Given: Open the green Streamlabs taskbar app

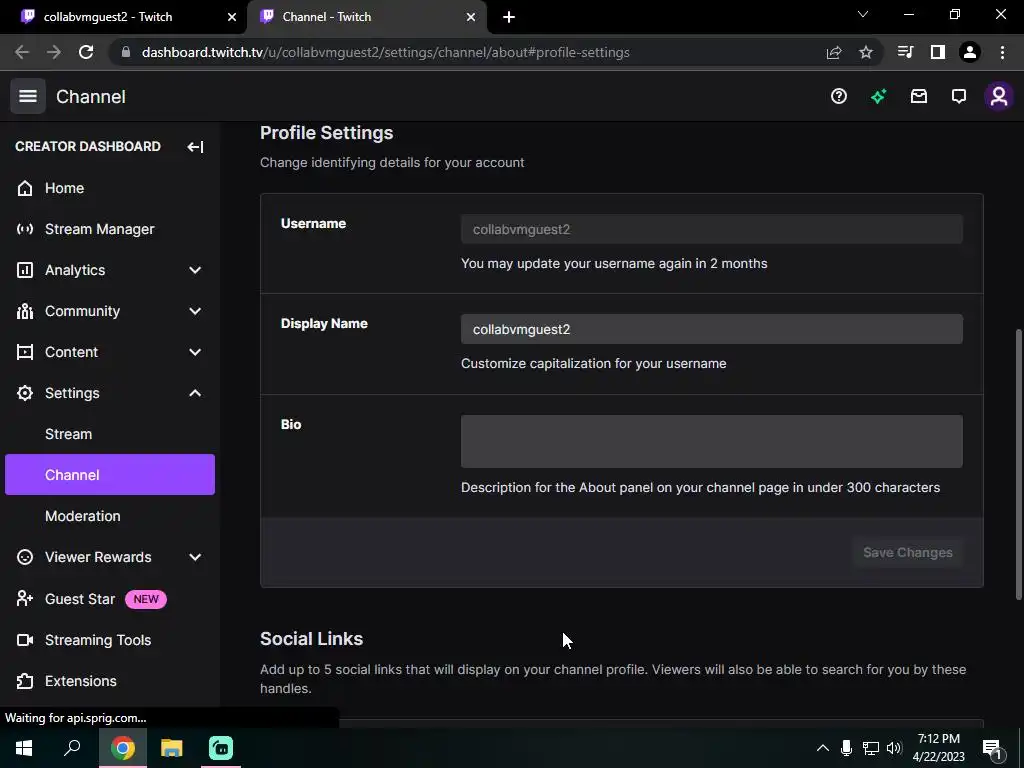Looking at the screenshot, I should pos(221,748).
